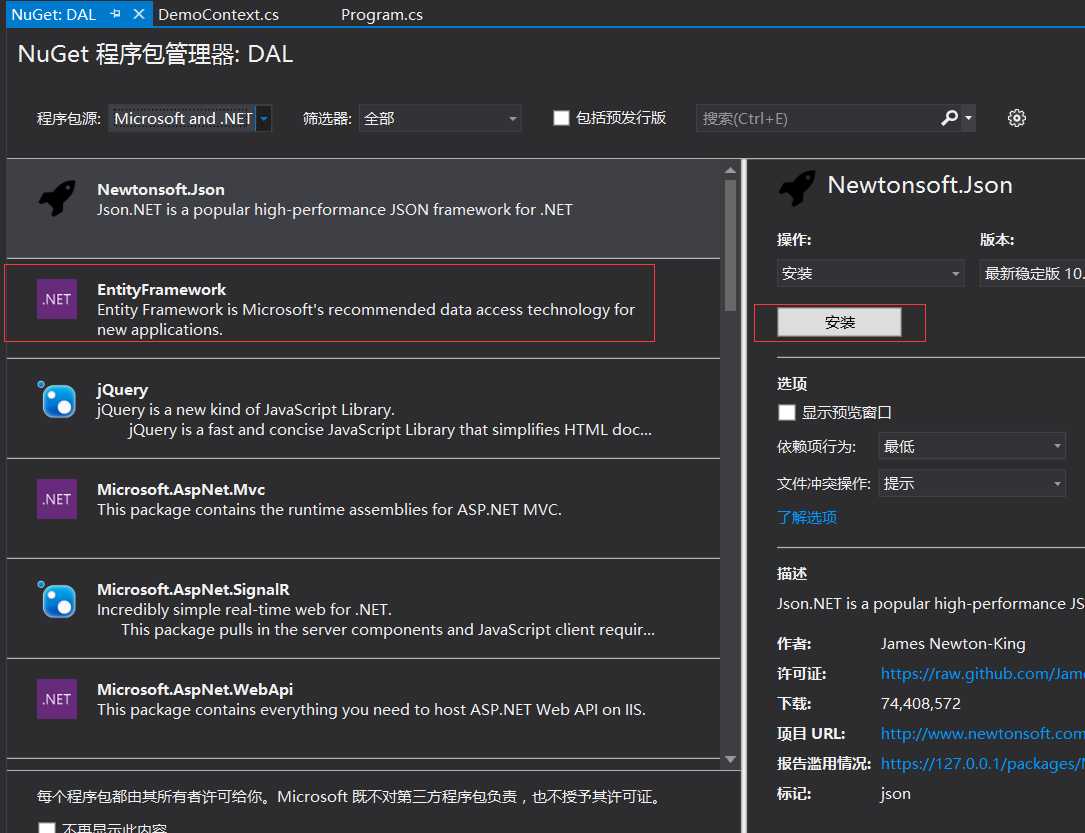Click the download count 74,408,572
The height and width of the screenshot is (833, 1085).
pos(920,704)
